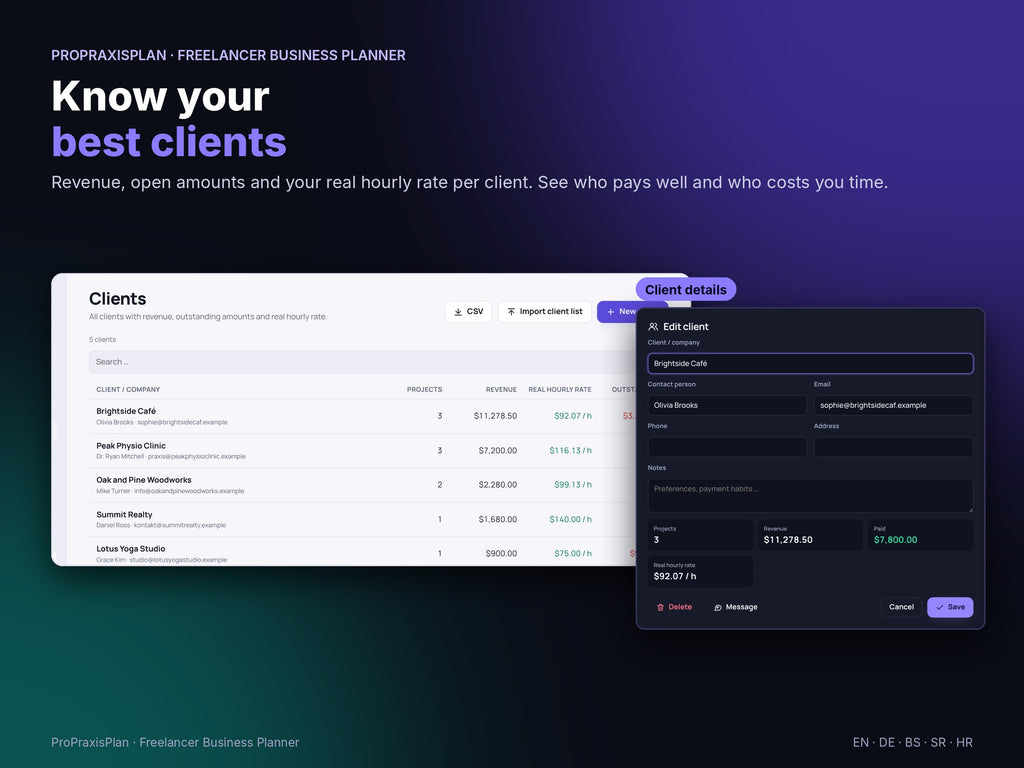
Task: Click the Edit client people icon
Action: coord(653,327)
